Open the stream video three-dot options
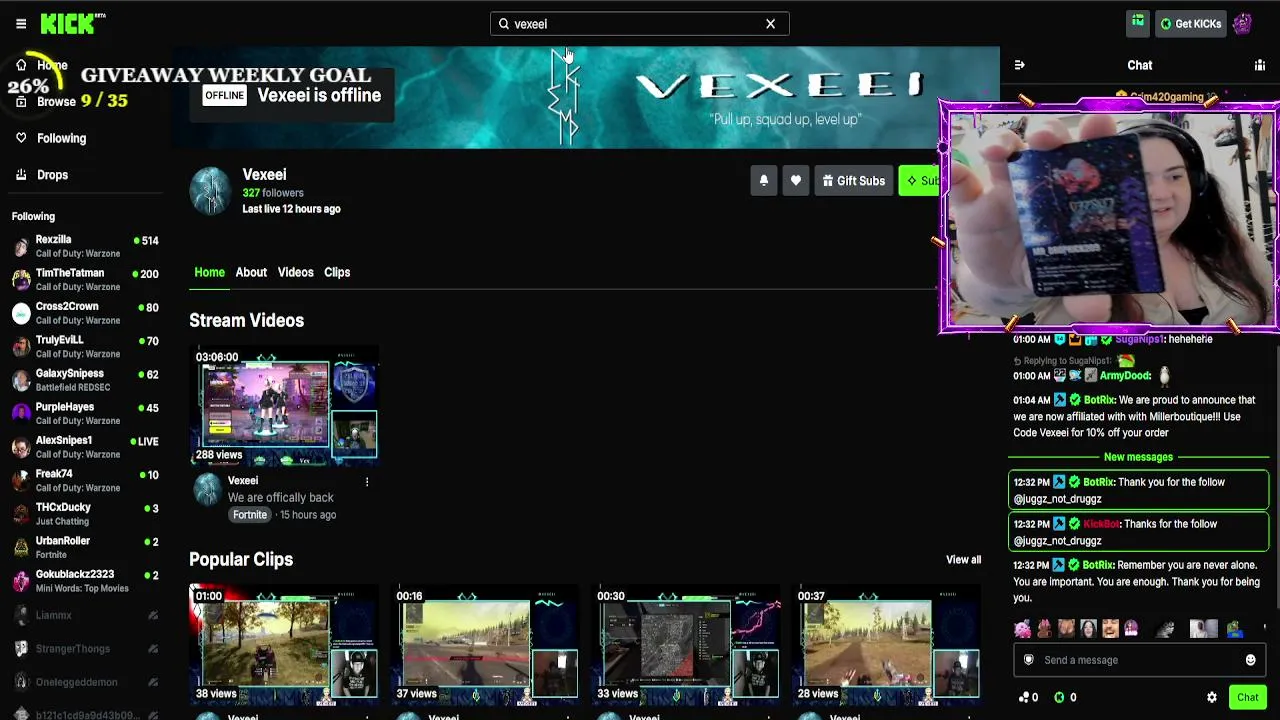Viewport: 1280px width, 720px height. click(x=367, y=482)
